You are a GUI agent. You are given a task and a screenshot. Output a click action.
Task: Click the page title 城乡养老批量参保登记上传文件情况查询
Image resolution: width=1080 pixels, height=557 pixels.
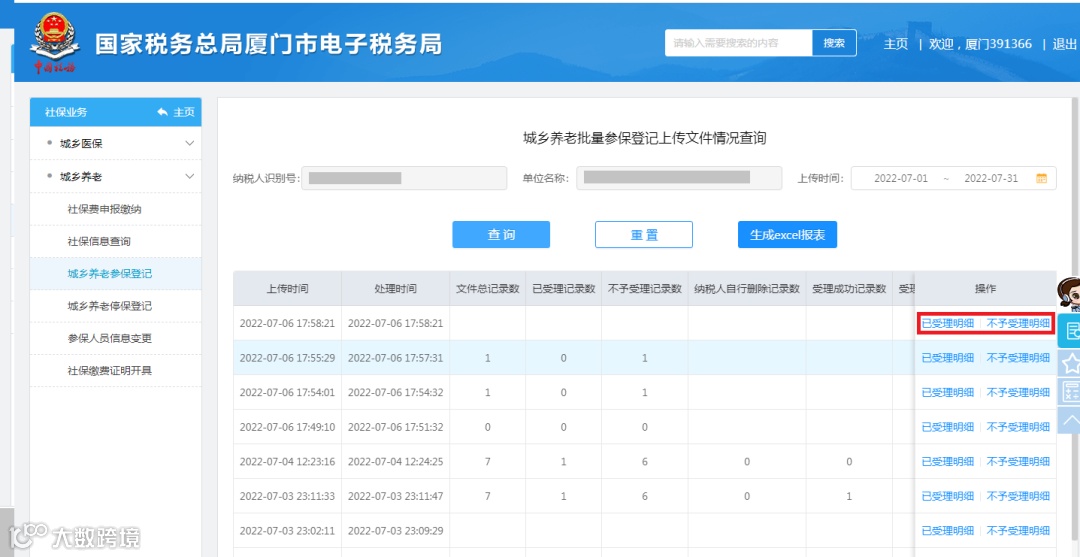[x=645, y=138]
